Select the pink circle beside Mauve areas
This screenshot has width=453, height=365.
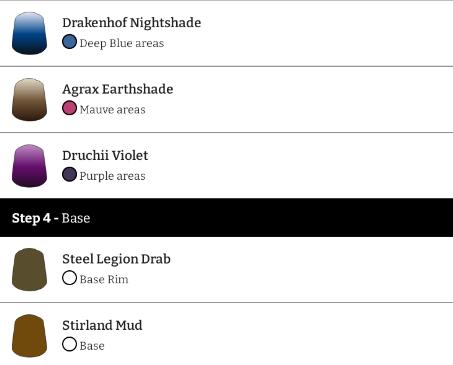click(69, 108)
